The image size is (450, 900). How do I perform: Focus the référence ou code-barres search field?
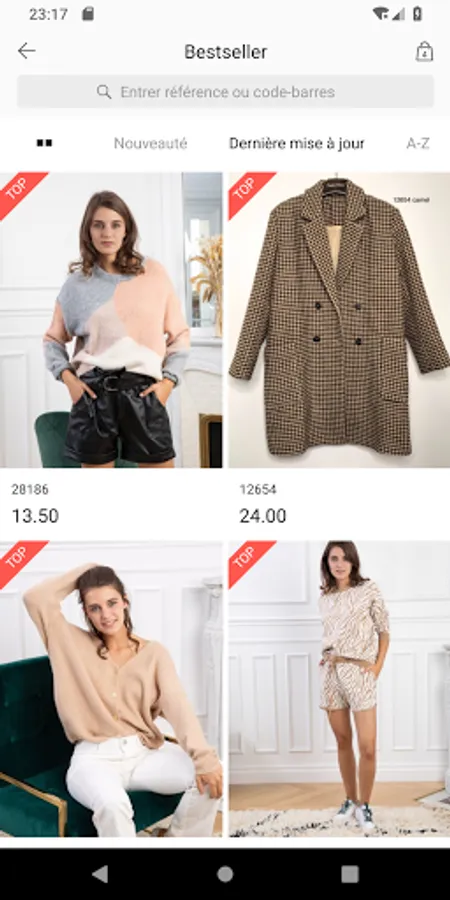225,92
